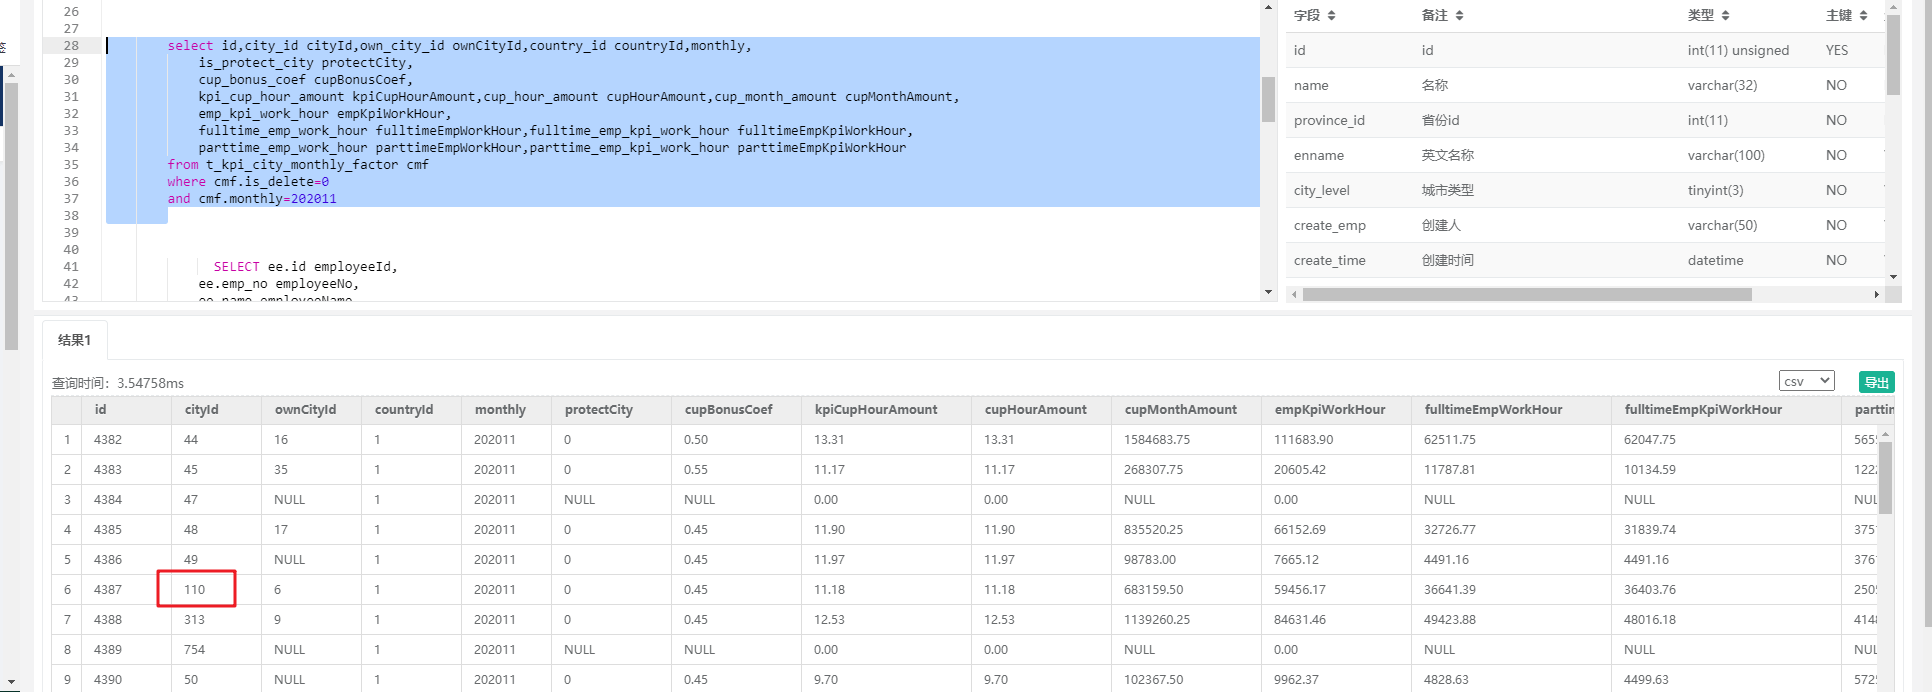
Task: Click the 城市类型 remark cell
Action: [1447, 190]
